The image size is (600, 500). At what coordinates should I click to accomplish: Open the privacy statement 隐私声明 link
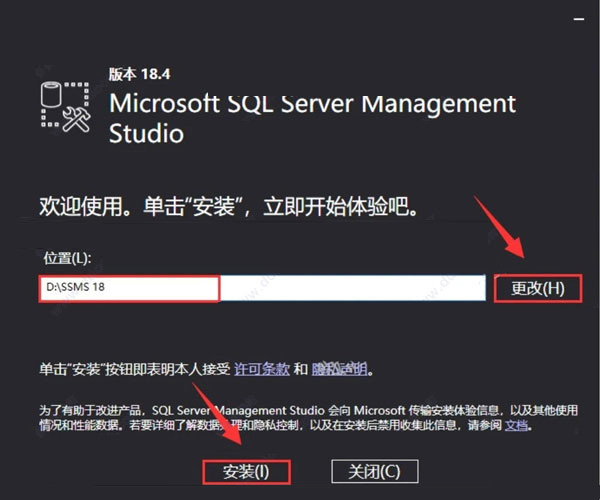(x=340, y=369)
